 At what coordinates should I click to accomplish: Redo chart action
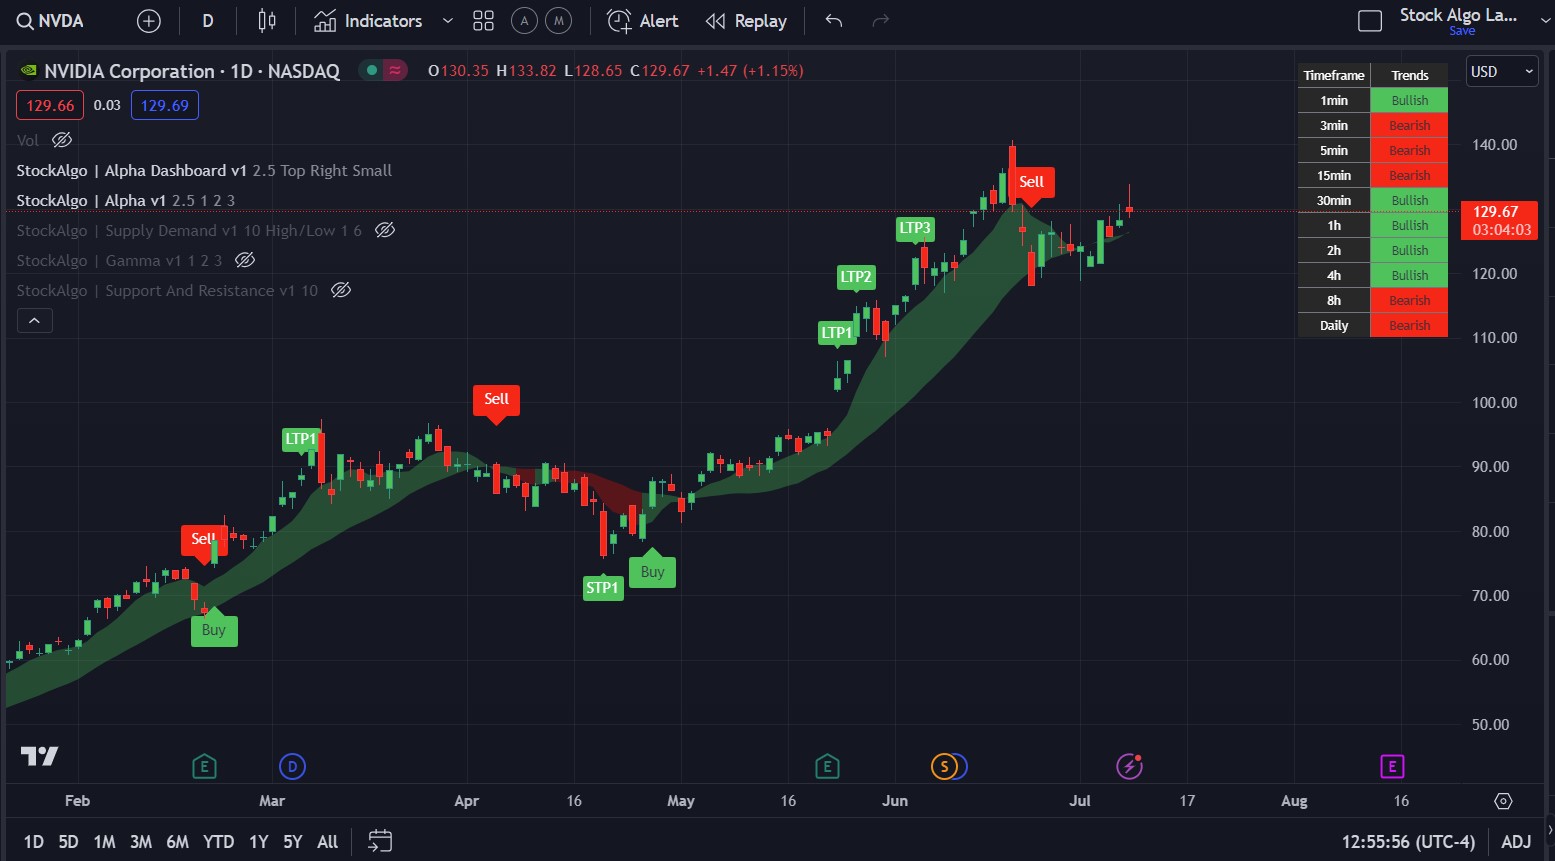[x=880, y=21]
